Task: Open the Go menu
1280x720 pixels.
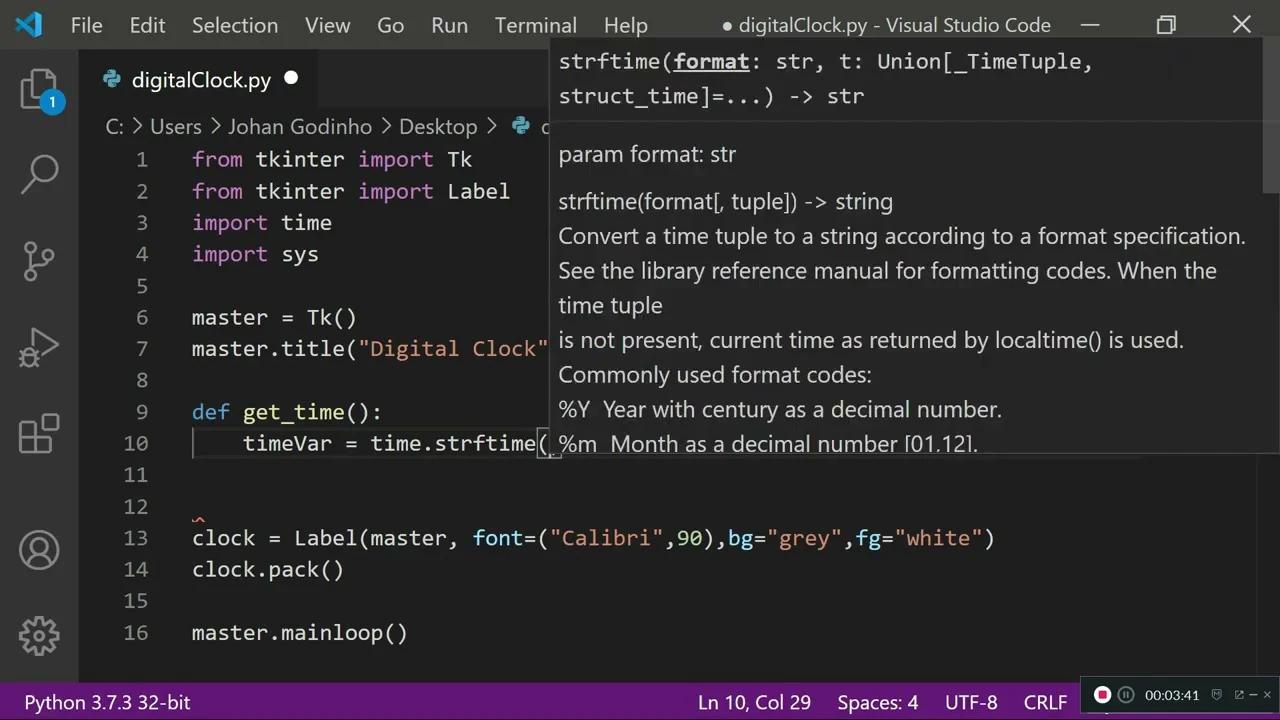Action: [390, 25]
